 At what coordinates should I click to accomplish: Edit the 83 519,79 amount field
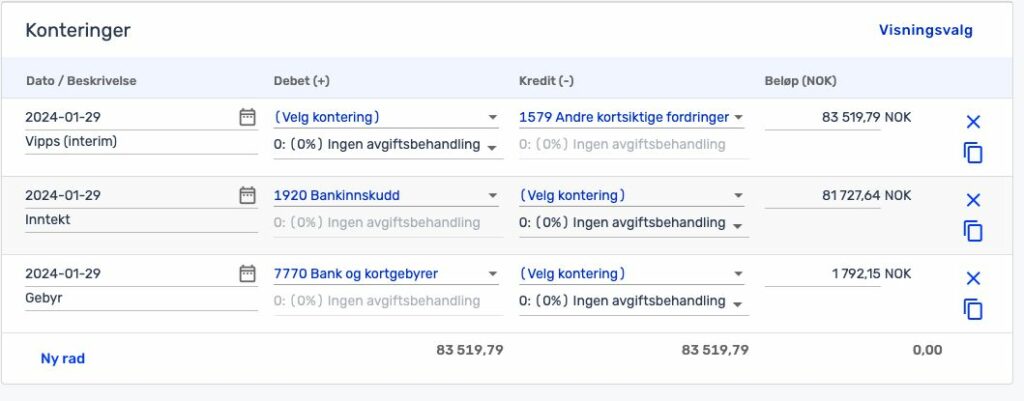823,117
